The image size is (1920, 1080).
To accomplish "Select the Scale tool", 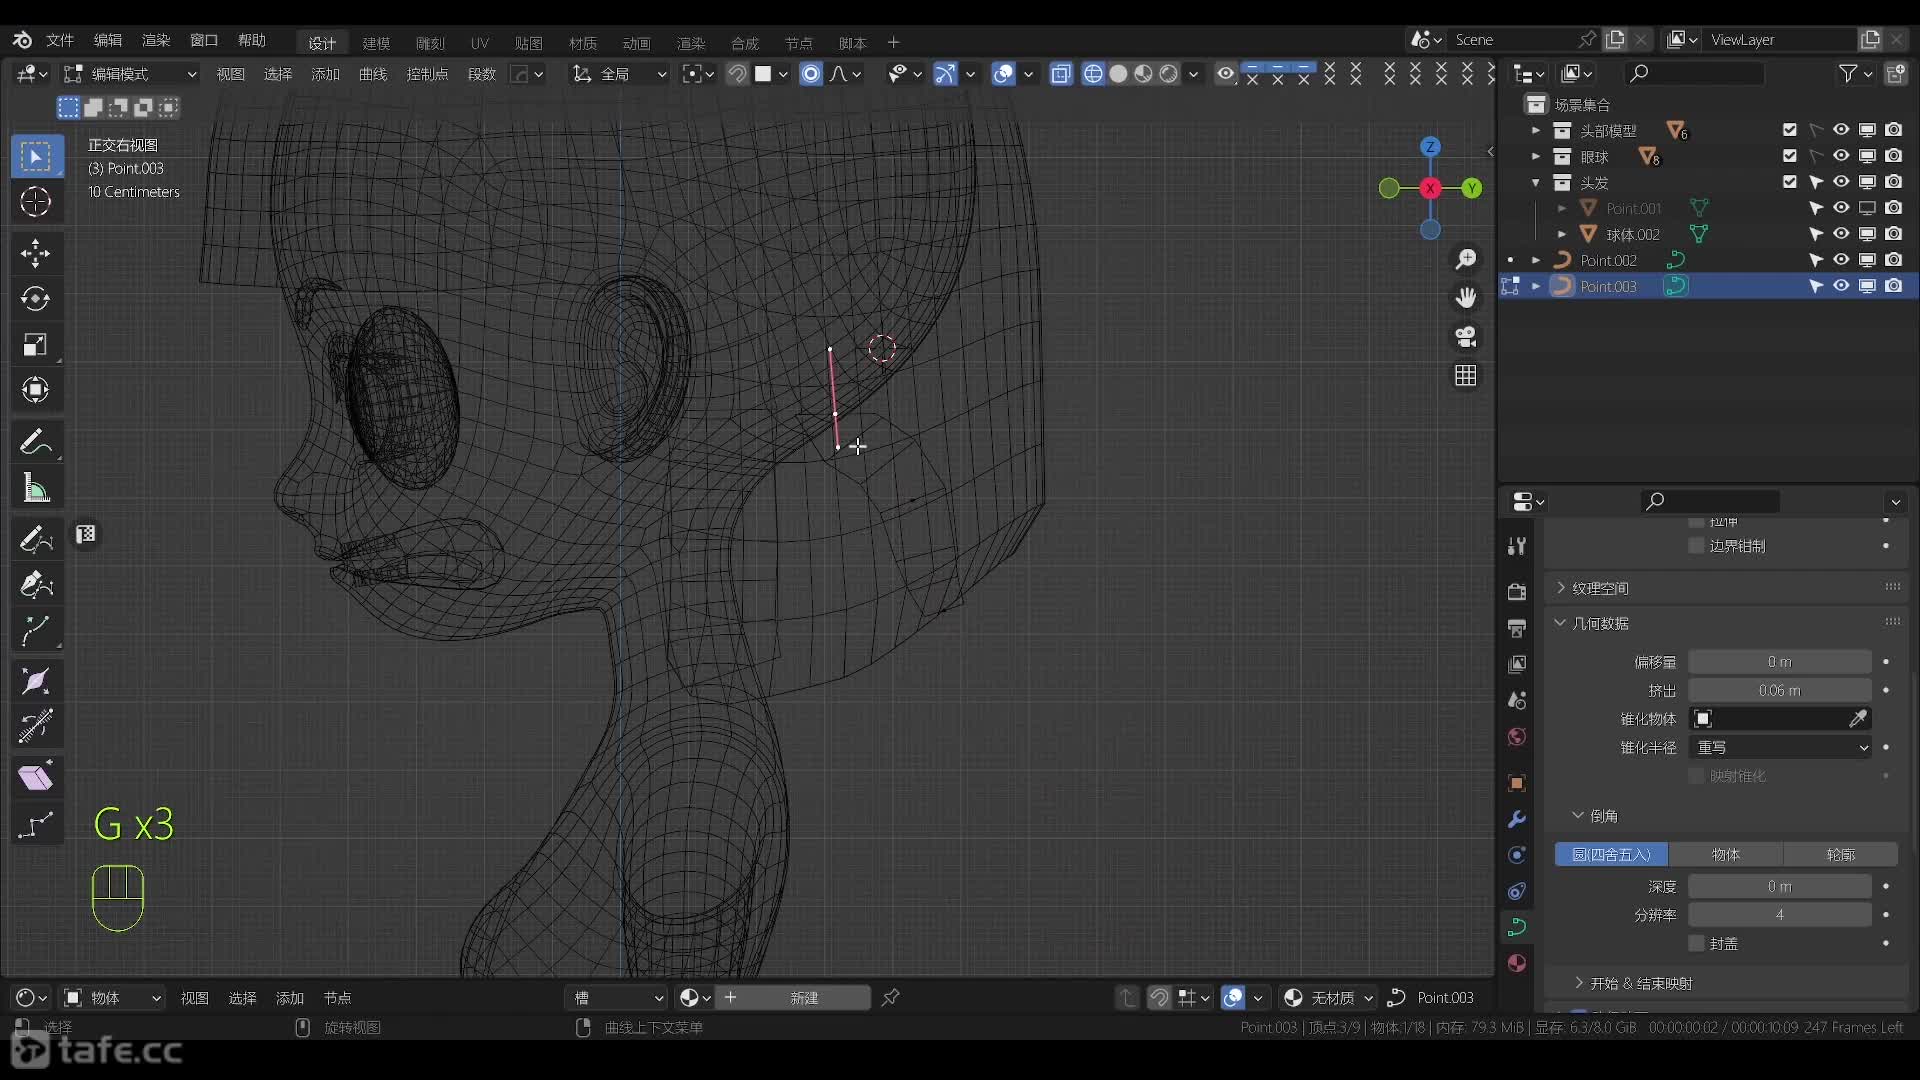I will point(36,345).
